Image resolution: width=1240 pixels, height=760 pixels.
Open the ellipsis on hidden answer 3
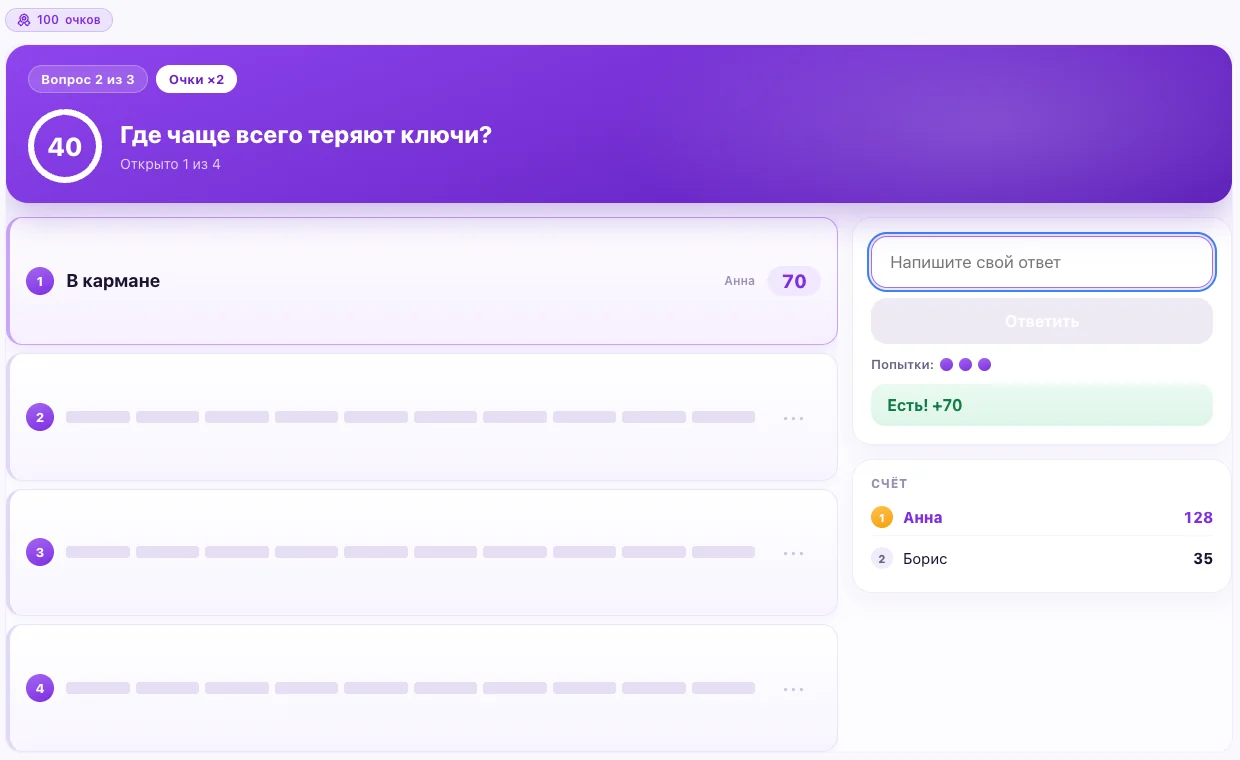794,553
